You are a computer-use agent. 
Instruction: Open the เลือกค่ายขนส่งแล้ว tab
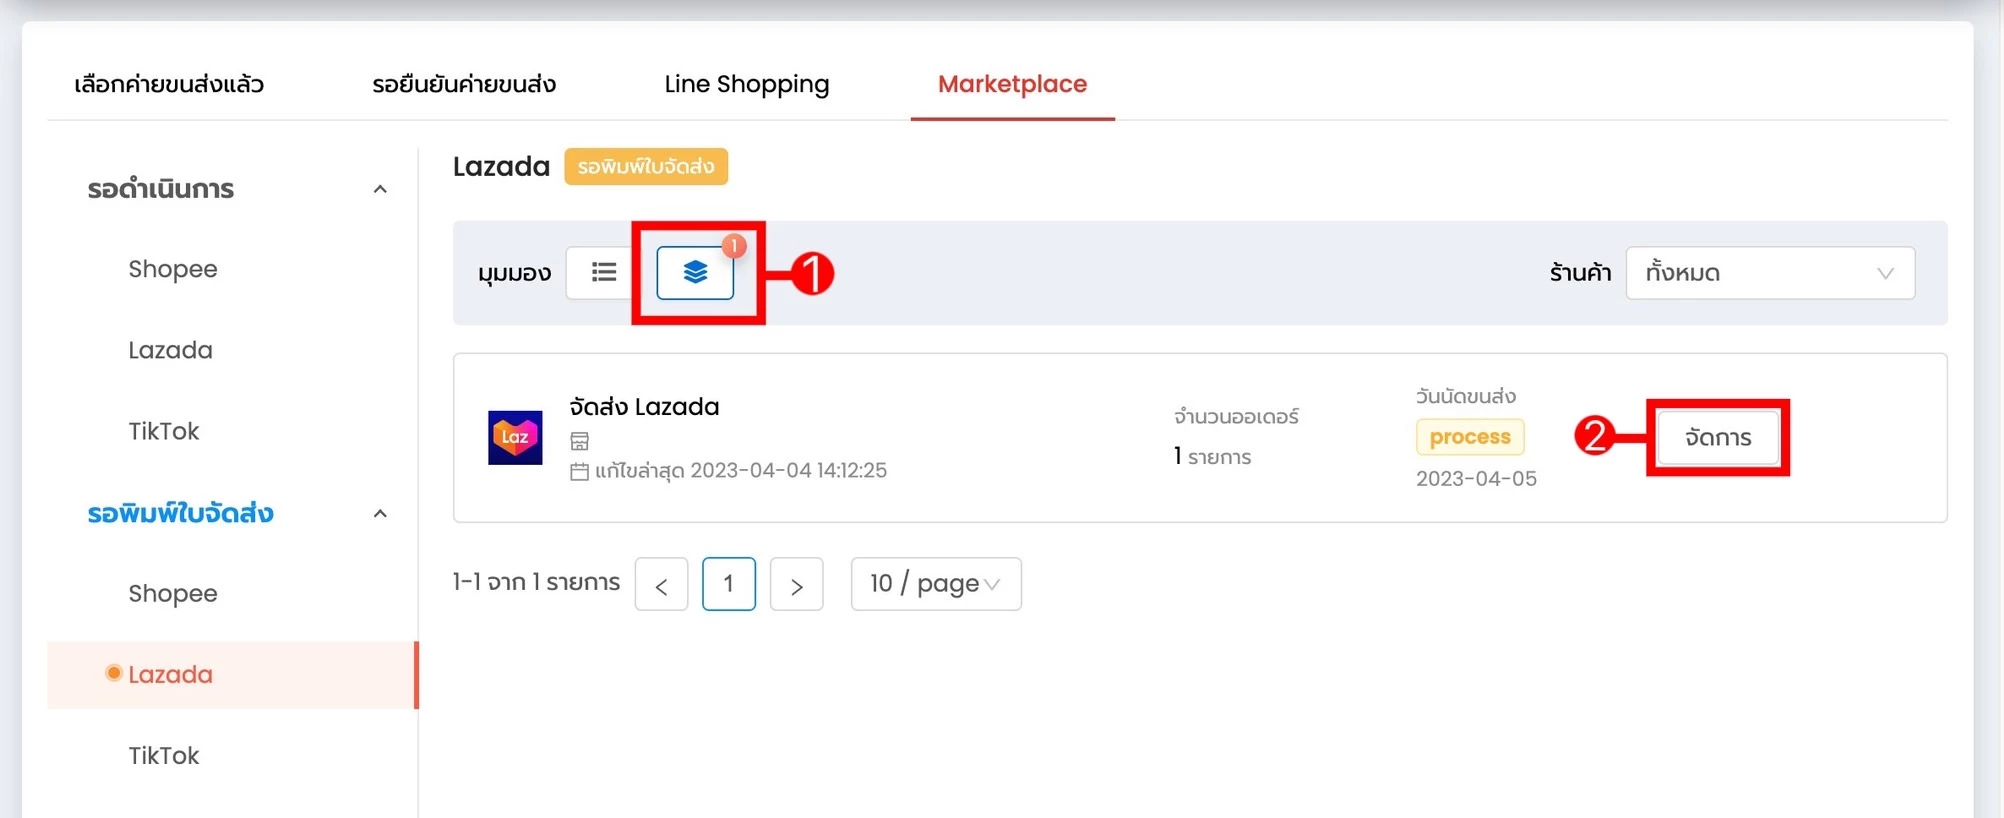[169, 84]
